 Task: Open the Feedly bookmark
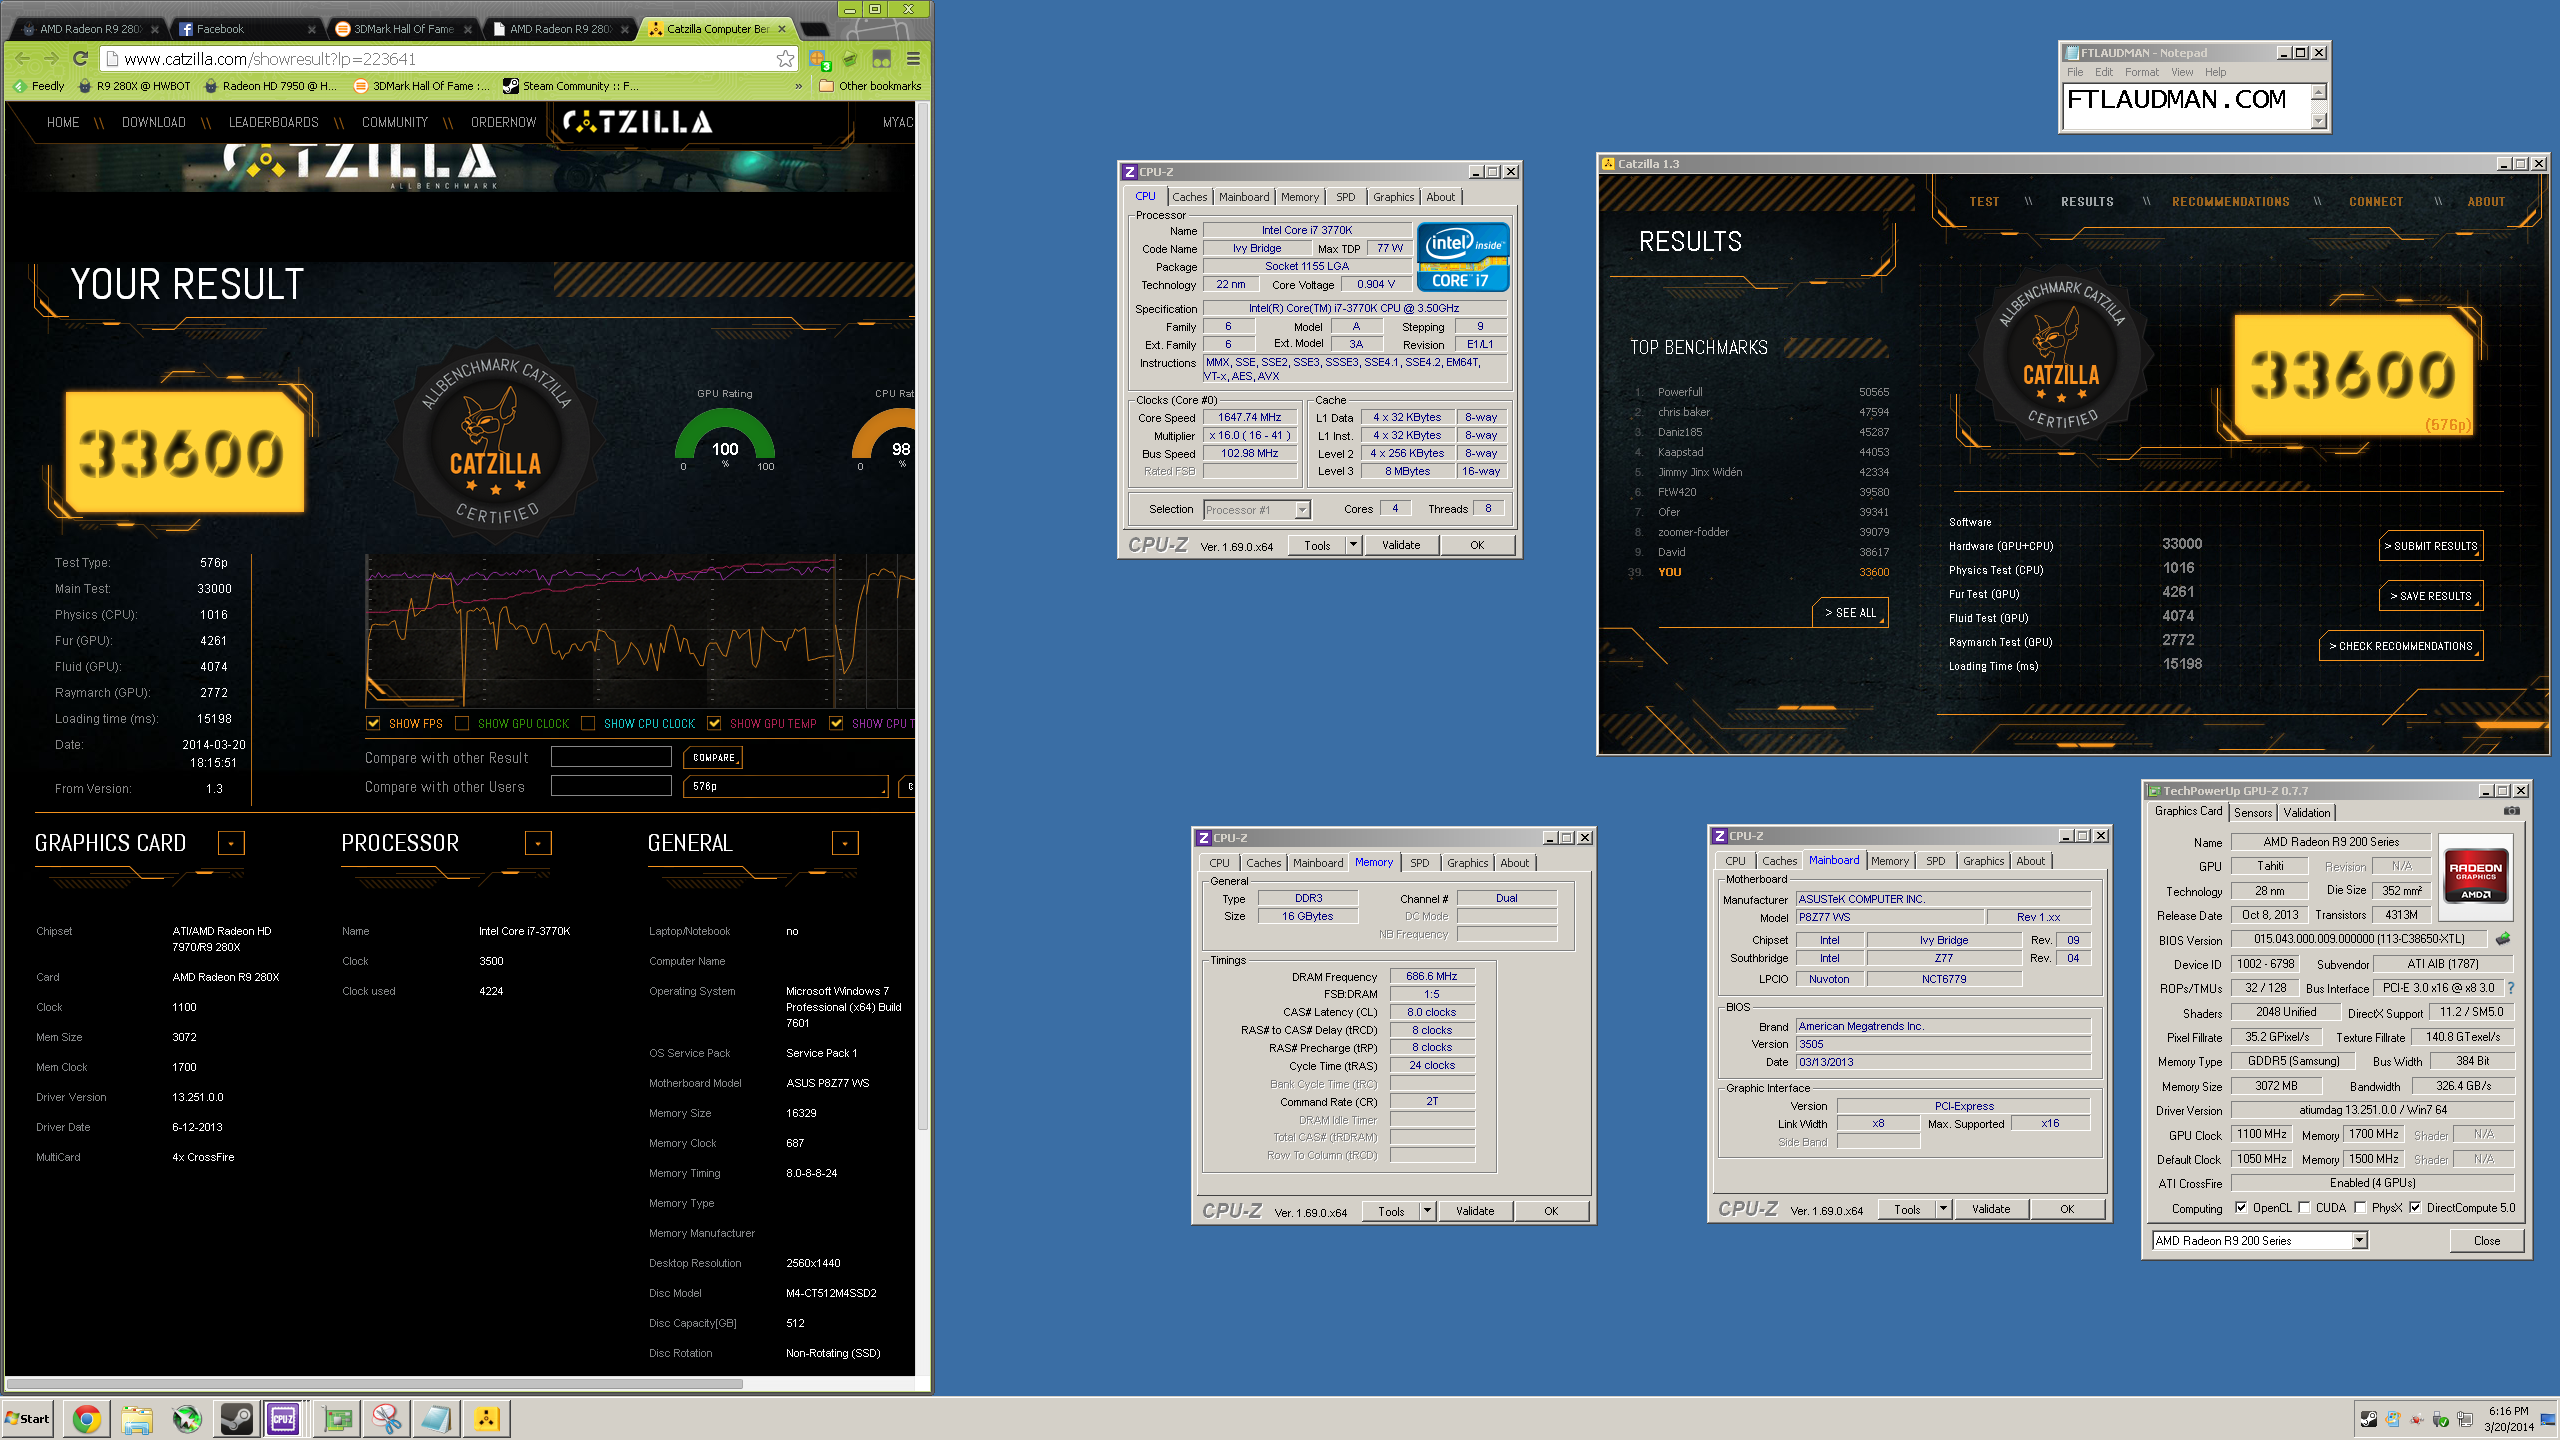pos(39,86)
